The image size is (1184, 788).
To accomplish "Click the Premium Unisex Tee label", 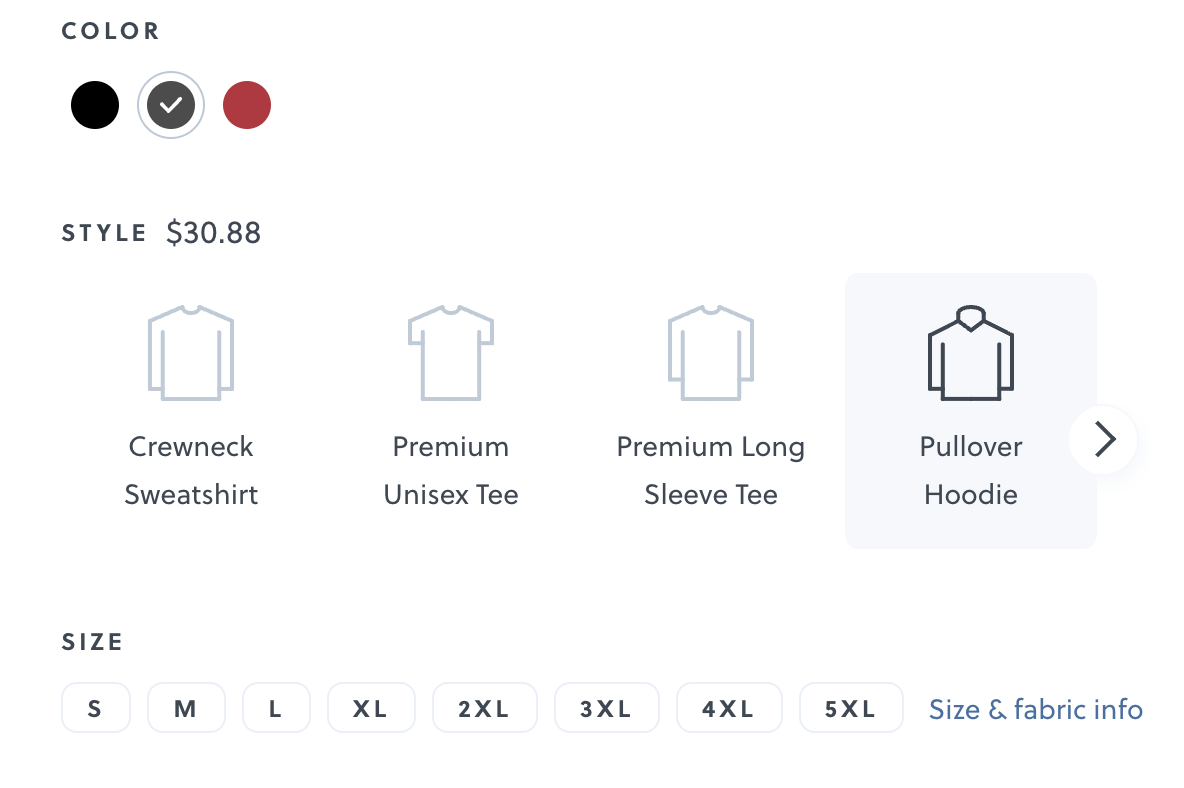I will tap(451, 470).
